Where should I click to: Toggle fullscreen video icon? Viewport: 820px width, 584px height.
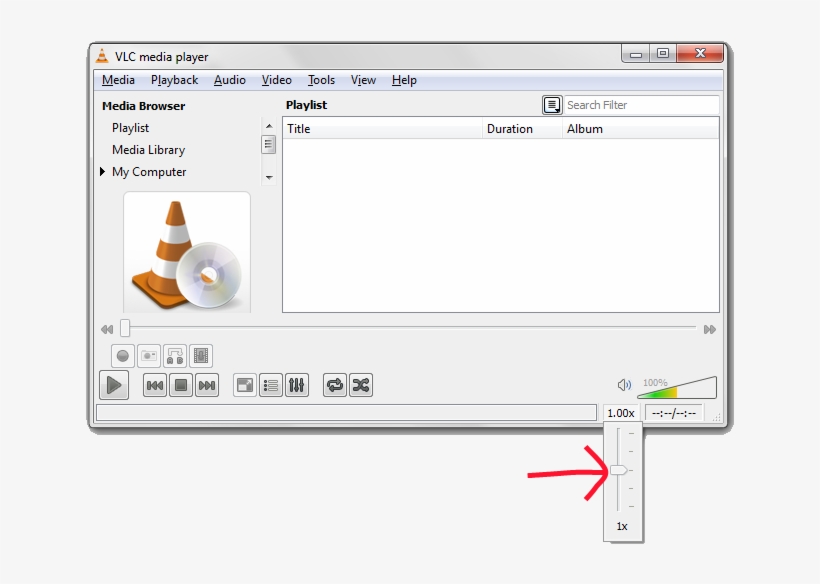pyautogui.click(x=245, y=385)
